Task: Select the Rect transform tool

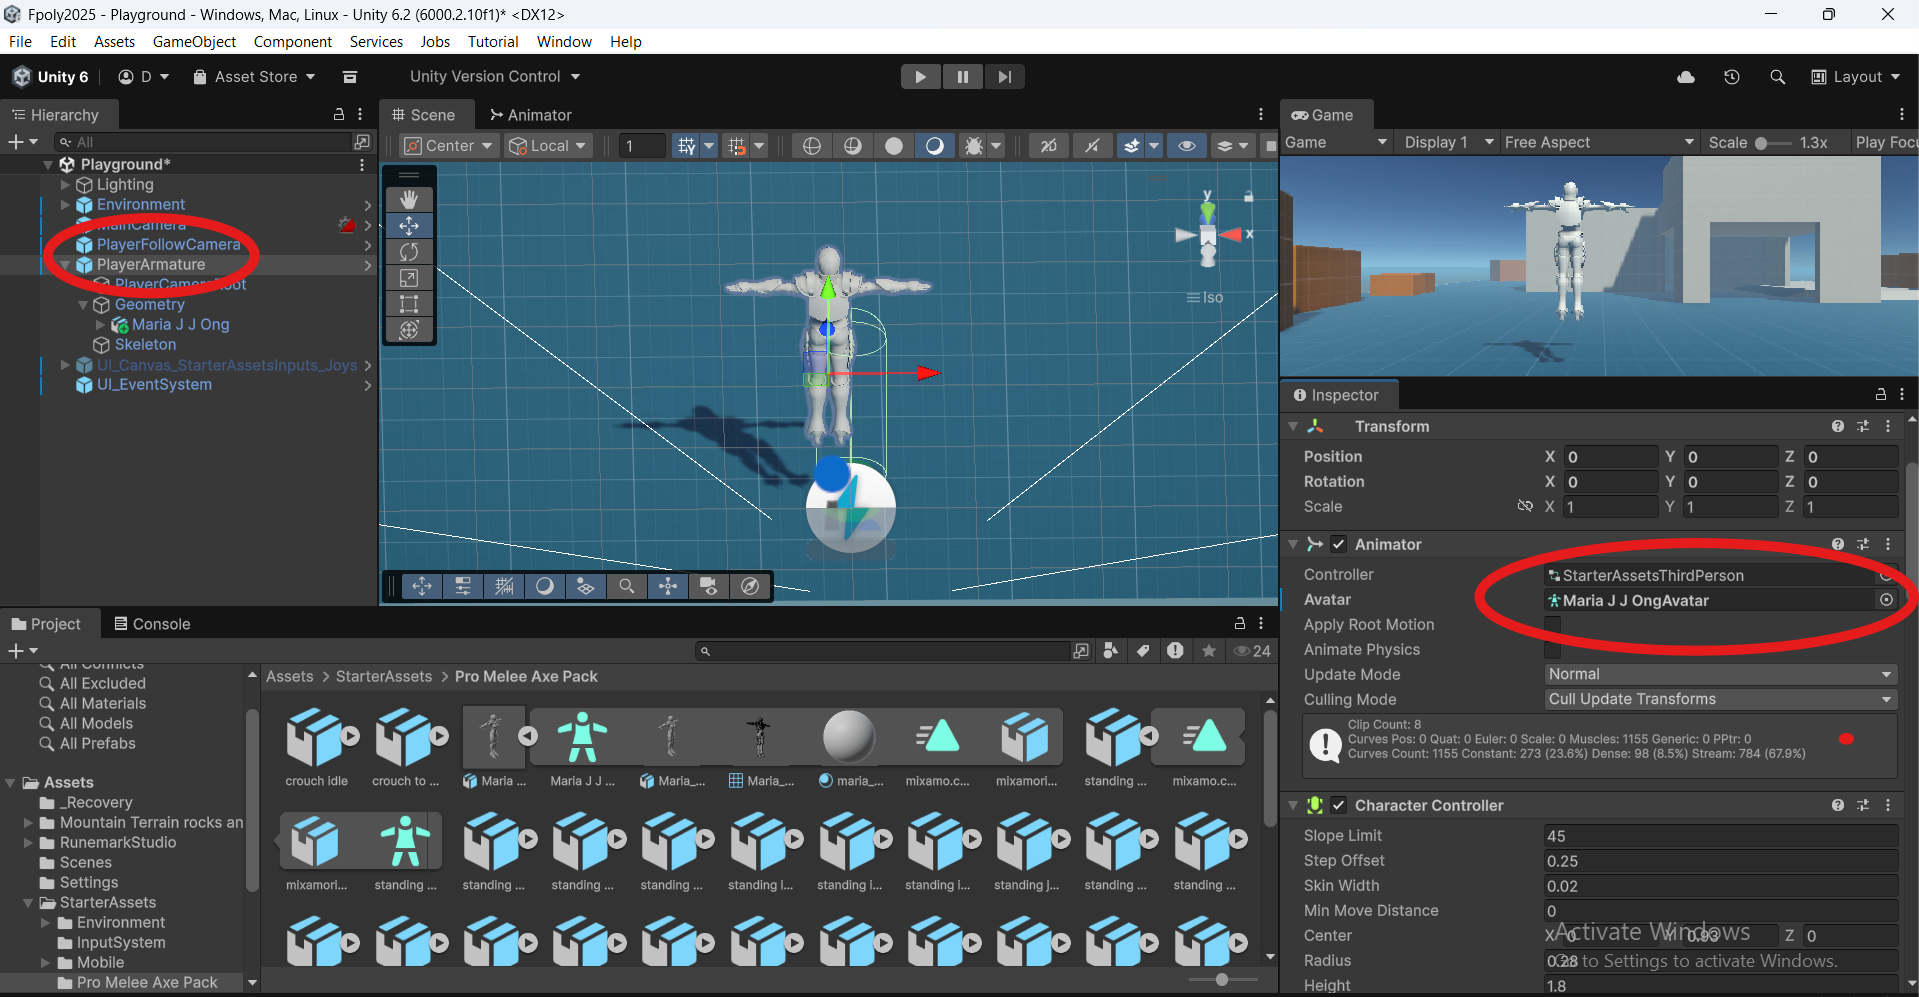Action: coord(409,304)
